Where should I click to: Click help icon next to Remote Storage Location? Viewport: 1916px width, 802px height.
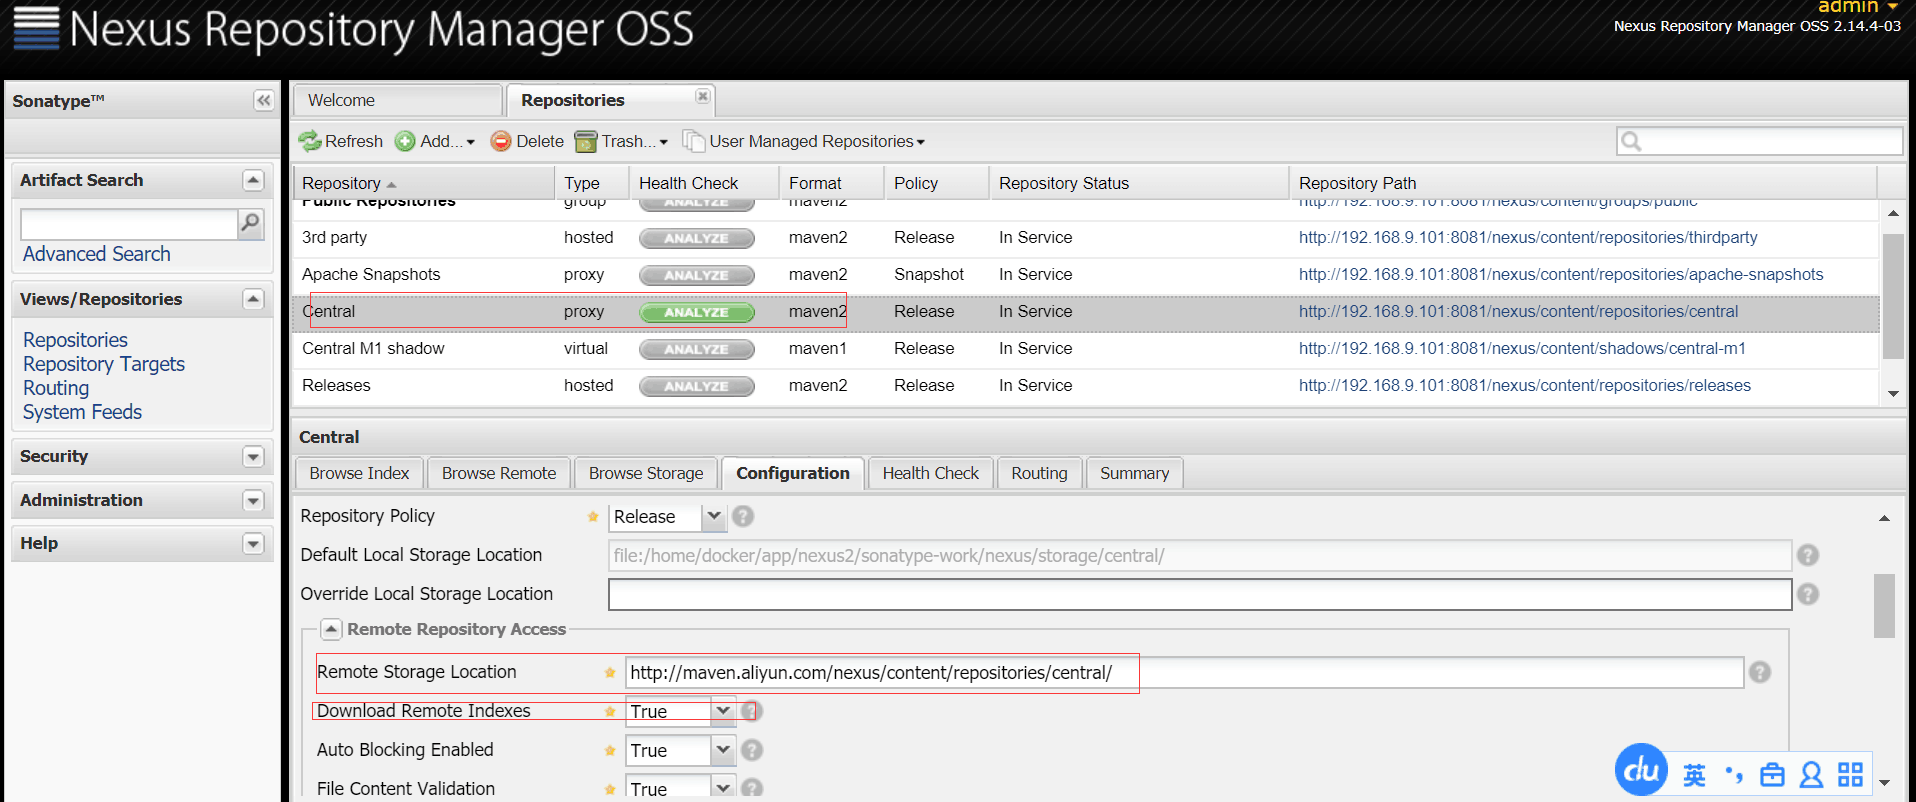1760,673
